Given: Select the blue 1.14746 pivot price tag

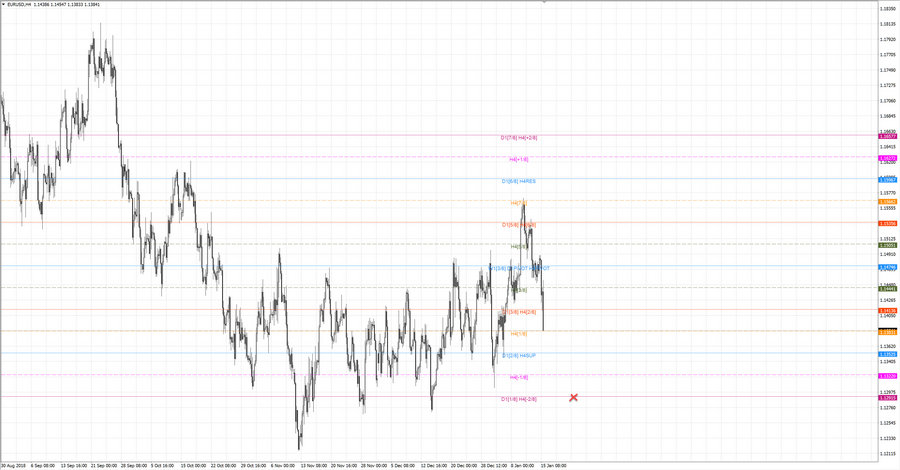Looking at the screenshot, I should click(x=887, y=267).
